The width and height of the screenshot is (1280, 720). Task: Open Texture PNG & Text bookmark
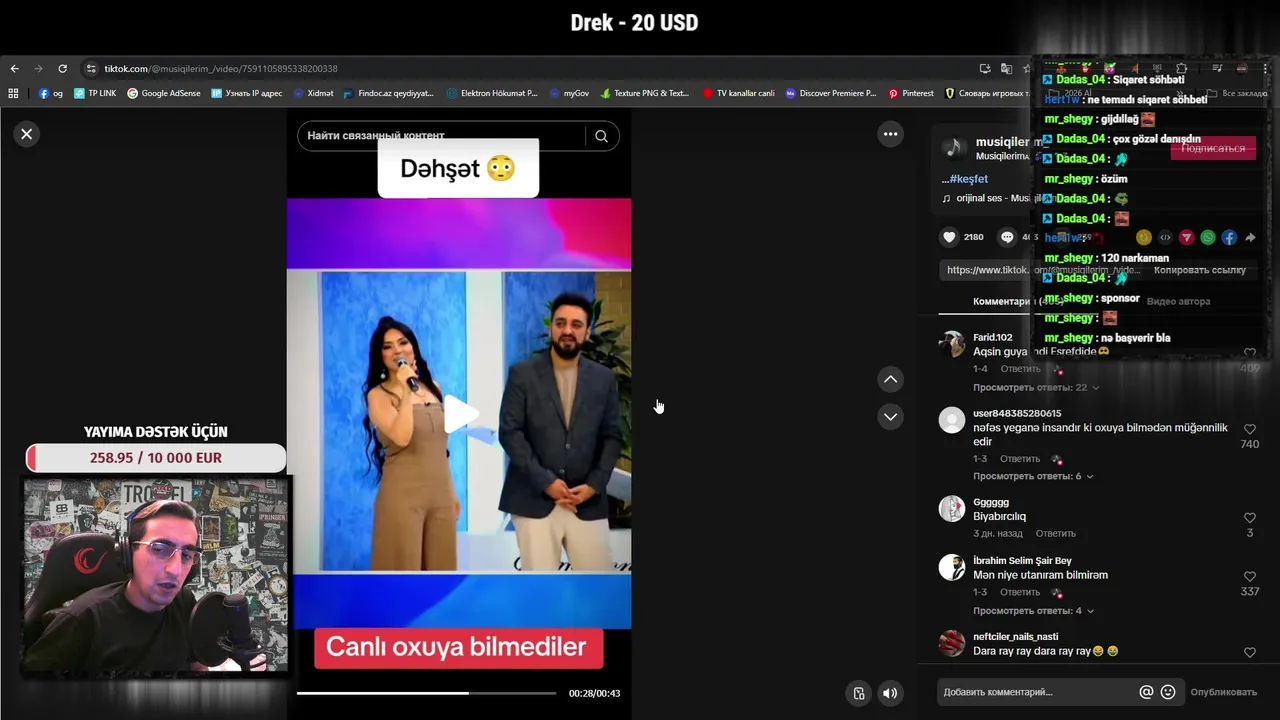pyautogui.click(x=645, y=93)
